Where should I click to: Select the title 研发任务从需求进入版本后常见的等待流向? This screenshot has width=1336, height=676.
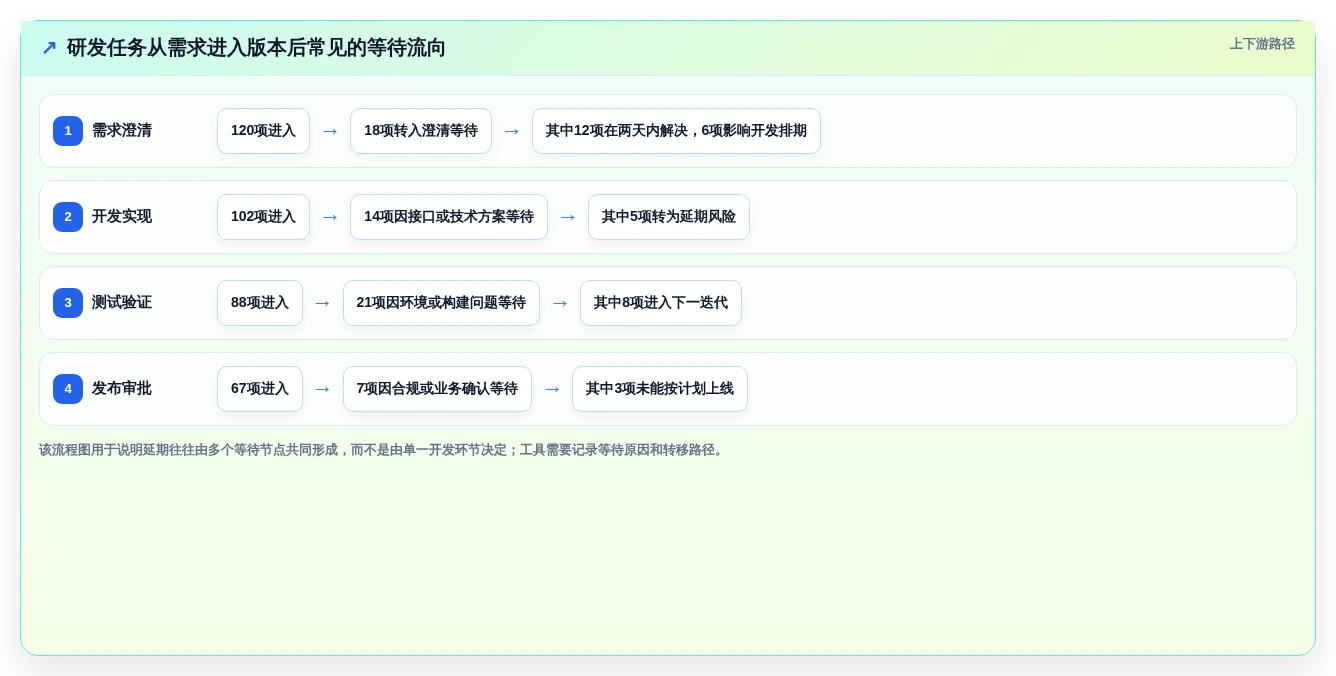coord(256,47)
